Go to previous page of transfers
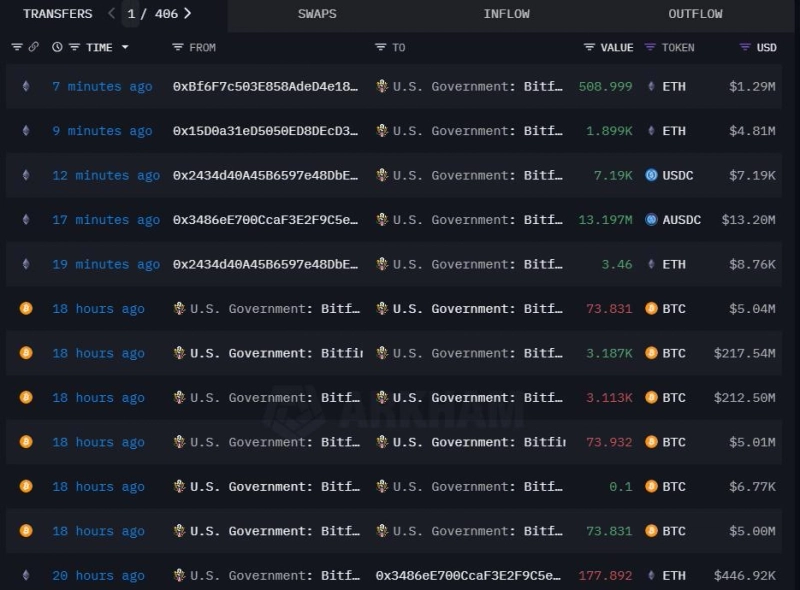The height and width of the screenshot is (590, 800). [112, 14]
